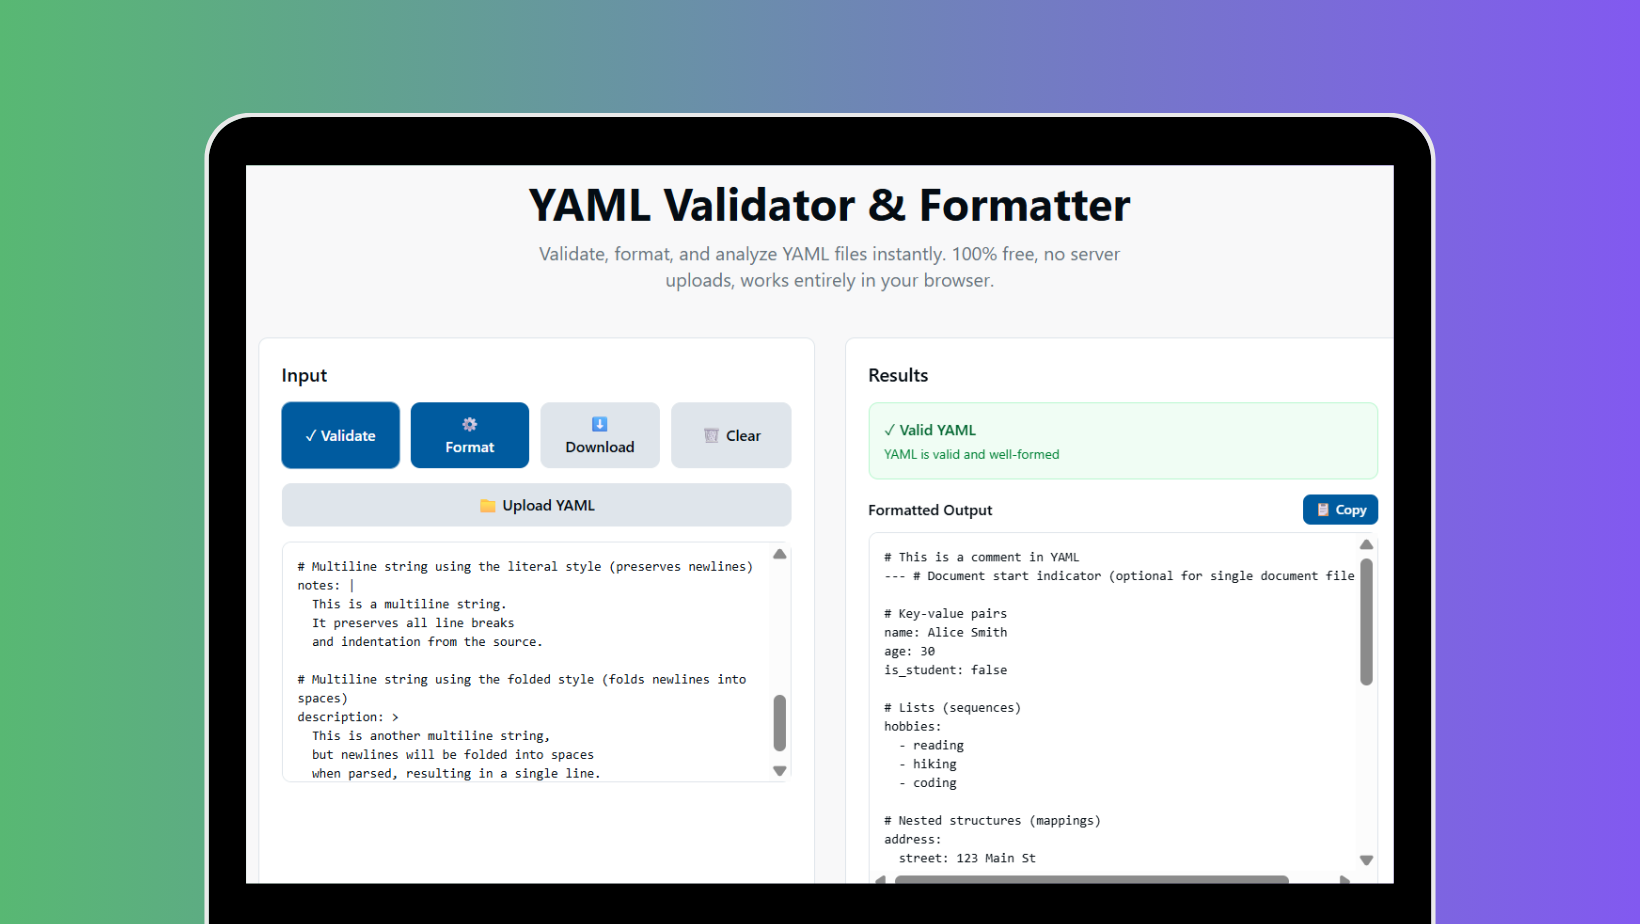Upload a YAML file
The height and width of the screenshot is (924, 1640).
(537, 505)
